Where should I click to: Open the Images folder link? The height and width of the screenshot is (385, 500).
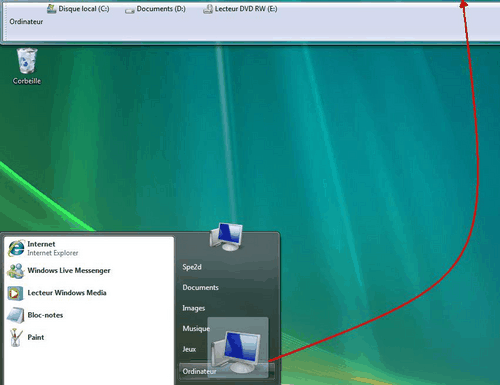[x=194, y=308]
